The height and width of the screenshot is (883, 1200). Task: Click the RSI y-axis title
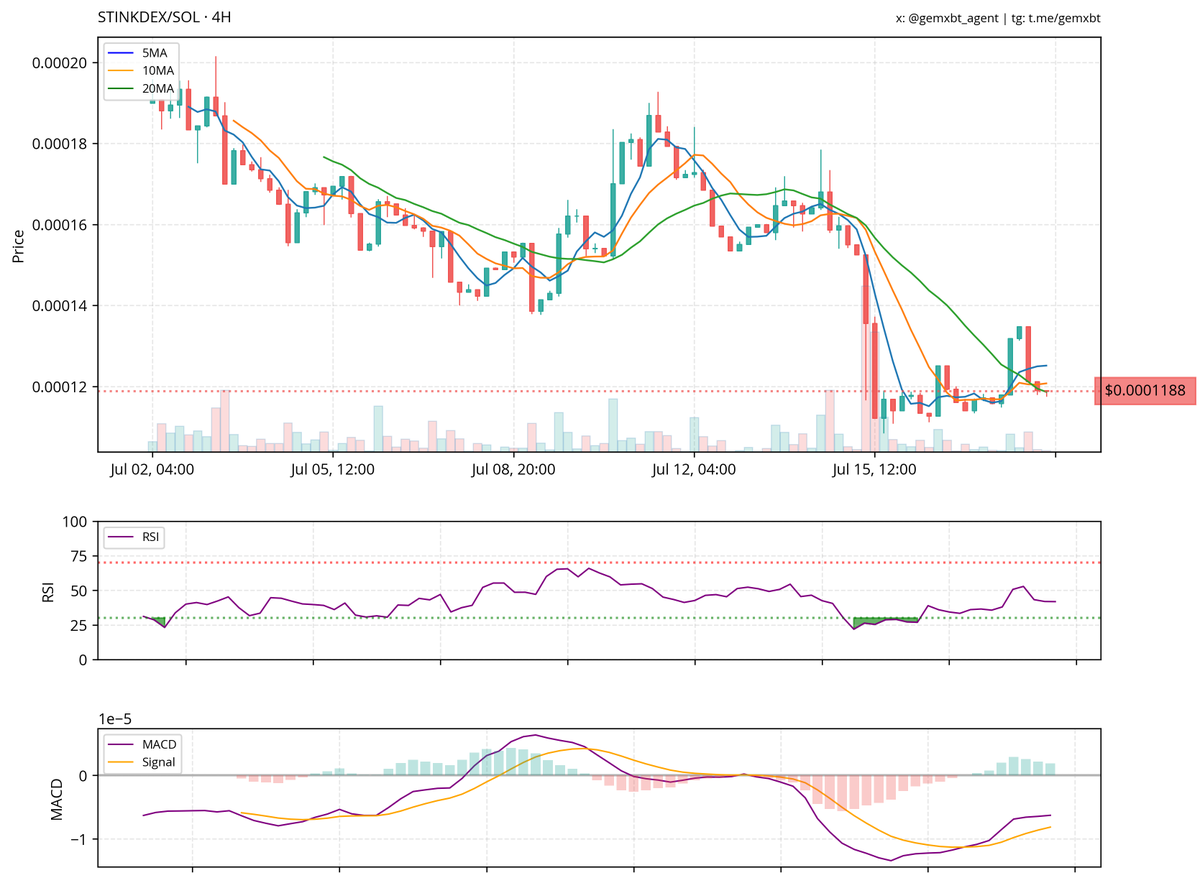[48, 591]
